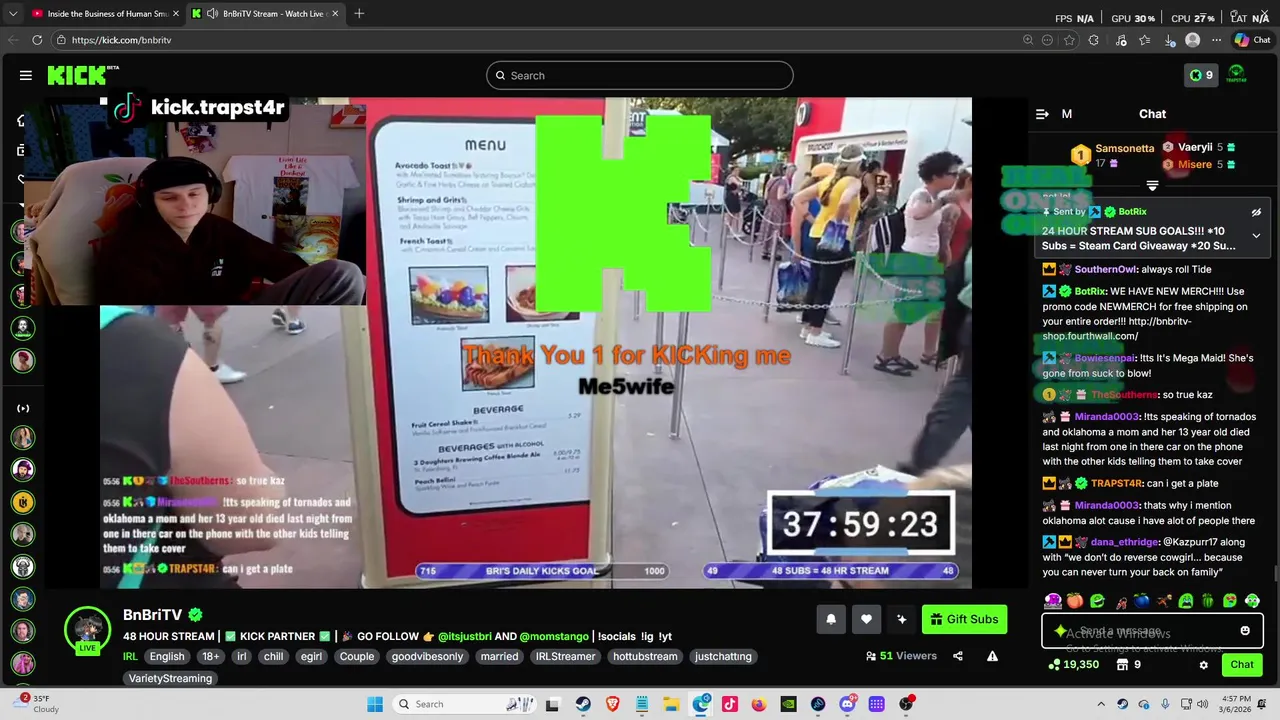The image size is (1280, 720).
Task: Share the stream via share icon
Action: [x=958, y=656]
